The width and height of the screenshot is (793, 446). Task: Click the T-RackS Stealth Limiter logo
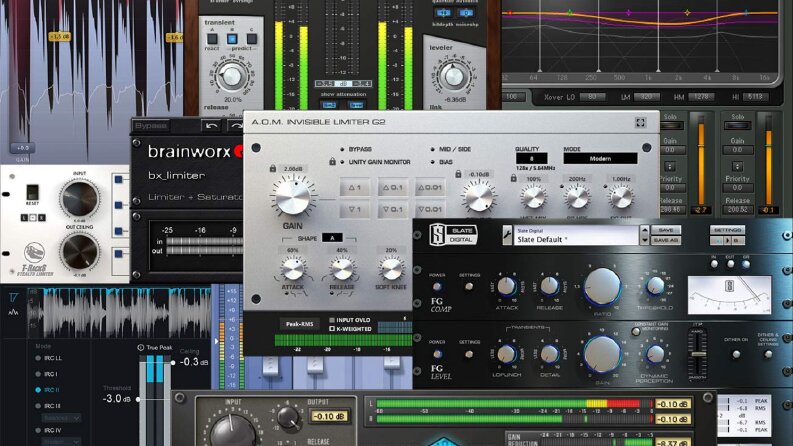pos(34,260)
